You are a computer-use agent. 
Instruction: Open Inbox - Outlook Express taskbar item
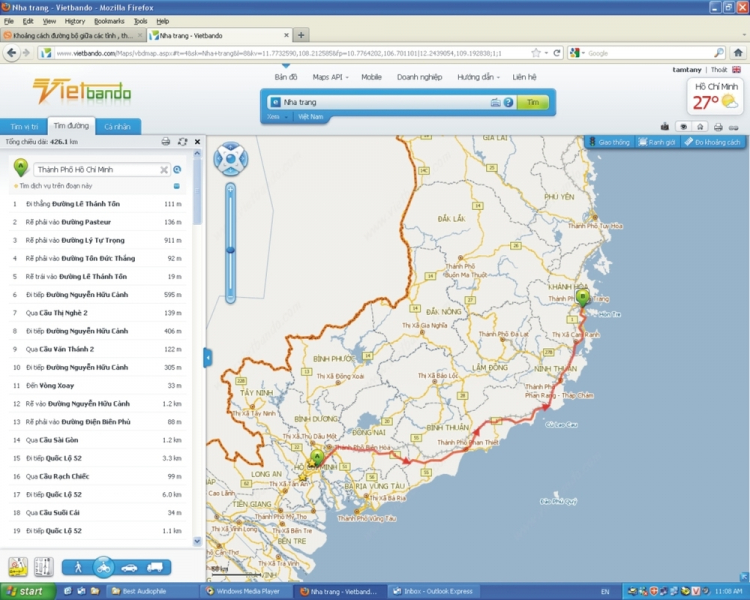435,591
